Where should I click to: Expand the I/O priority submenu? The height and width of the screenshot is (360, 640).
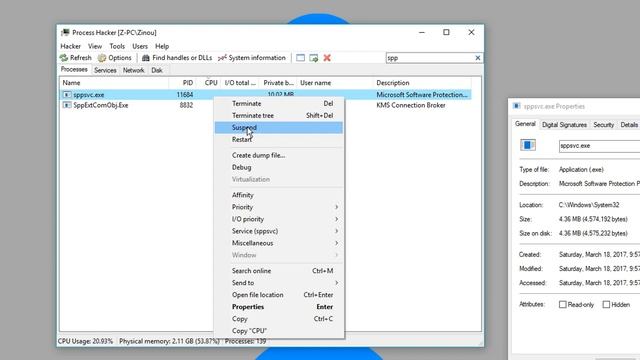click(x=279, y=219)
